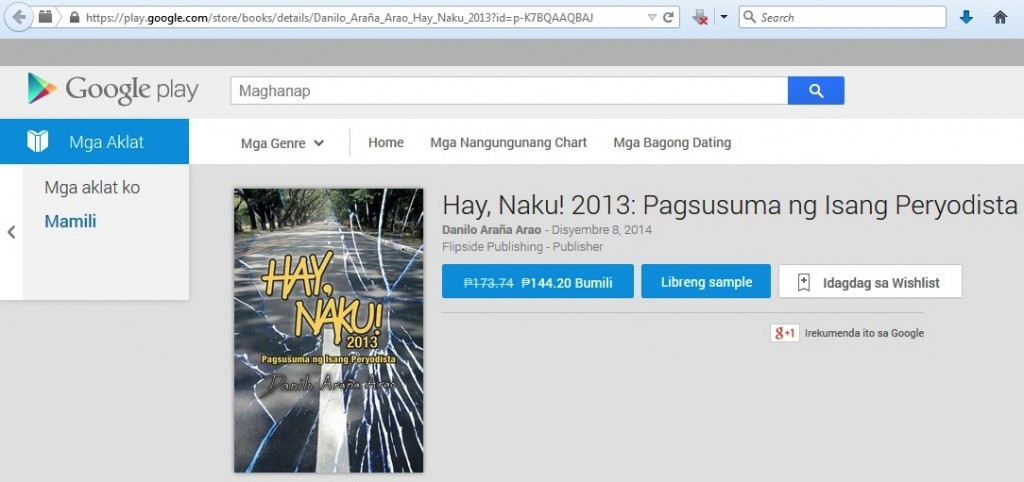Select Mamili in the sidebar

coord(71,221)
